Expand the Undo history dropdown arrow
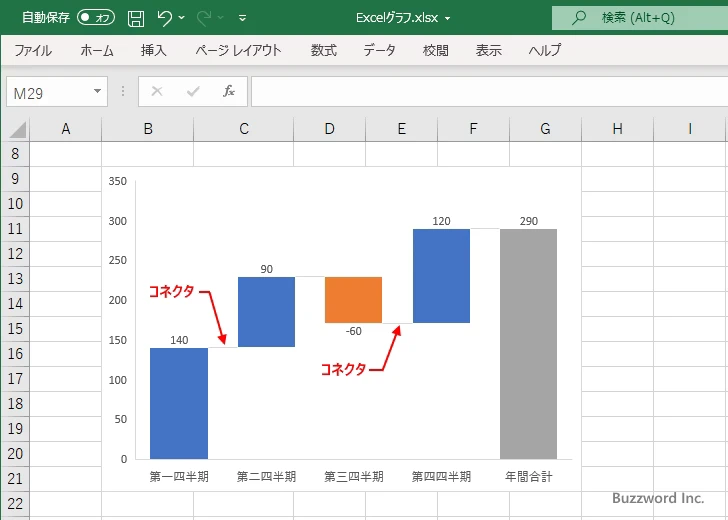This screenshot has width=728, height=520. pos(182,18)
